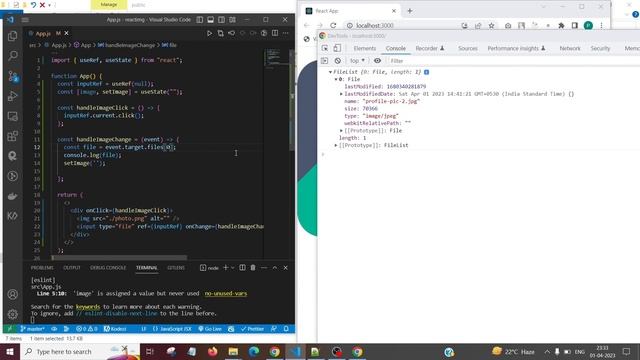The image size is (640, 360).
Task: Run the file with the editor play button
Action: tap(209, 33)
